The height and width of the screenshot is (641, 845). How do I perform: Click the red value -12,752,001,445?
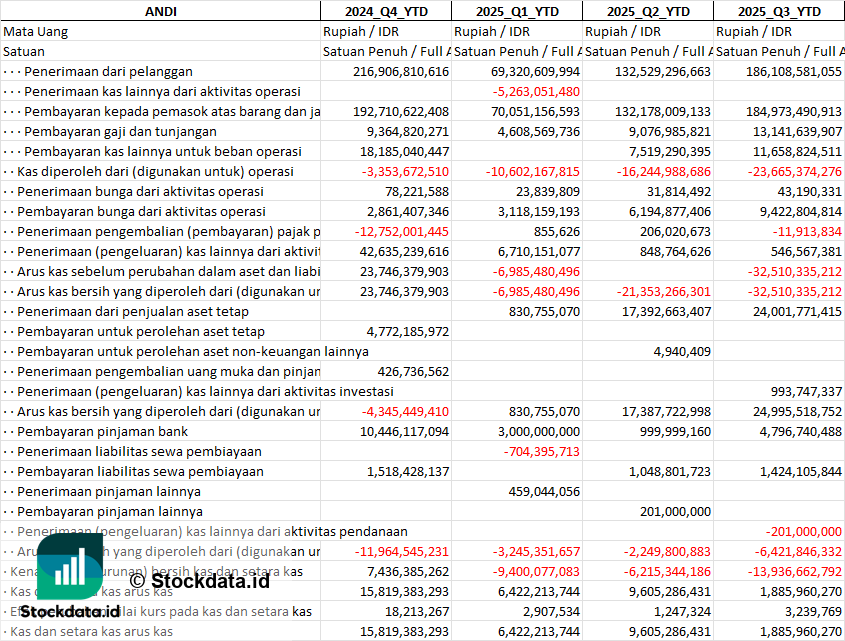pos(402,231)
